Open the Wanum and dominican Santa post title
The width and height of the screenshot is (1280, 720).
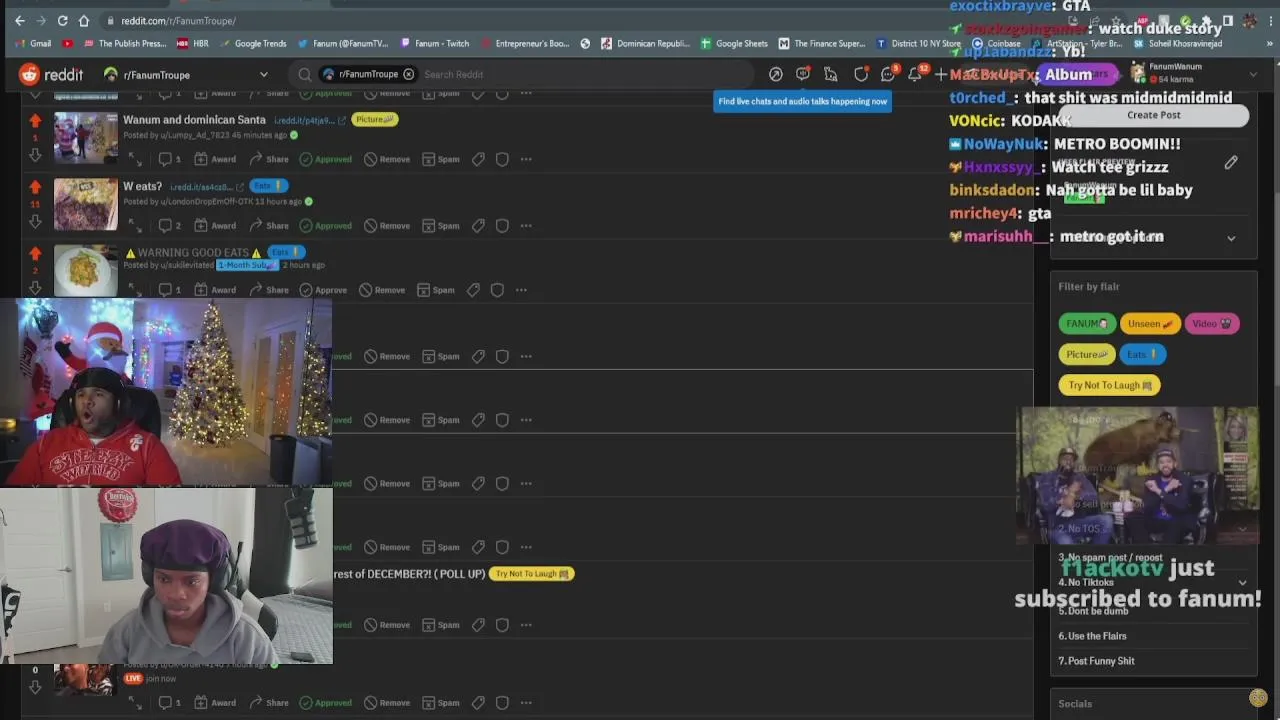pos(194,120)
